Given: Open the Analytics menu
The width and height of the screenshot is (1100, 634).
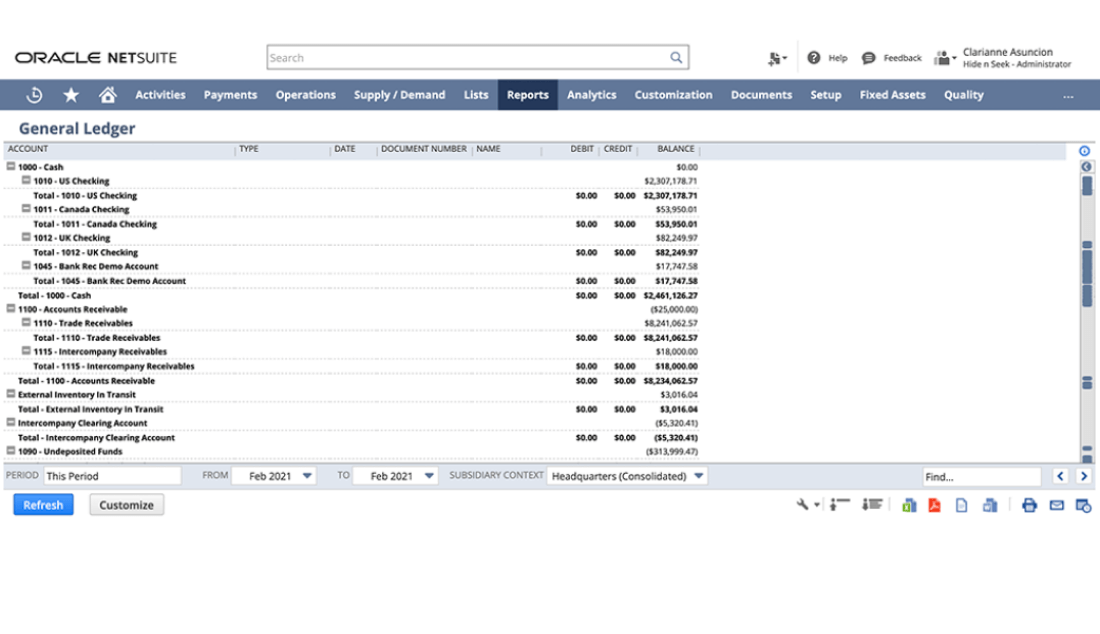Looking at the screenshot, I should (x=591, y=95).
